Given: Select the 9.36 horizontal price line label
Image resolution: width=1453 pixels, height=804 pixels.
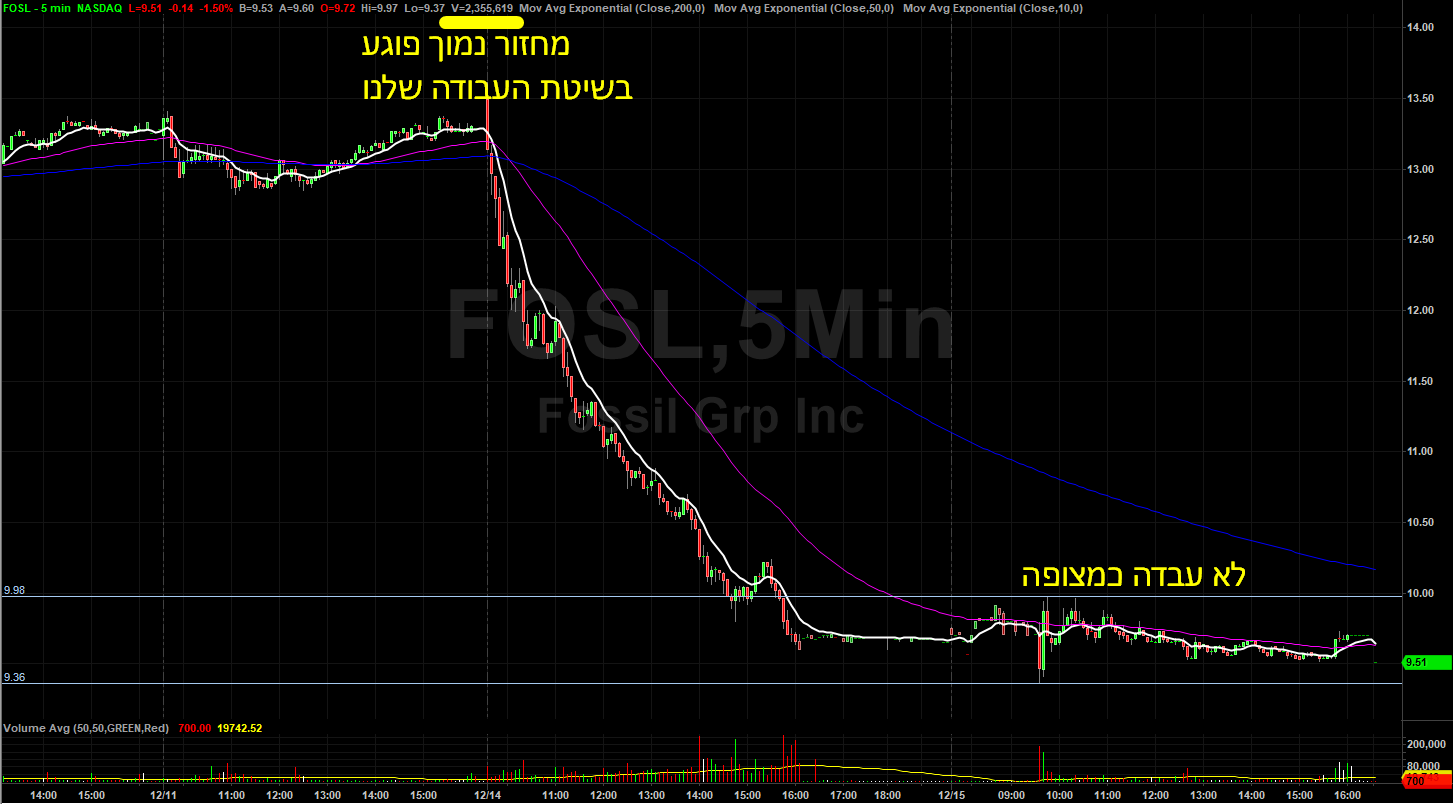Looking at the screenshot, I should pyautogui.click(x=14, y=677).
